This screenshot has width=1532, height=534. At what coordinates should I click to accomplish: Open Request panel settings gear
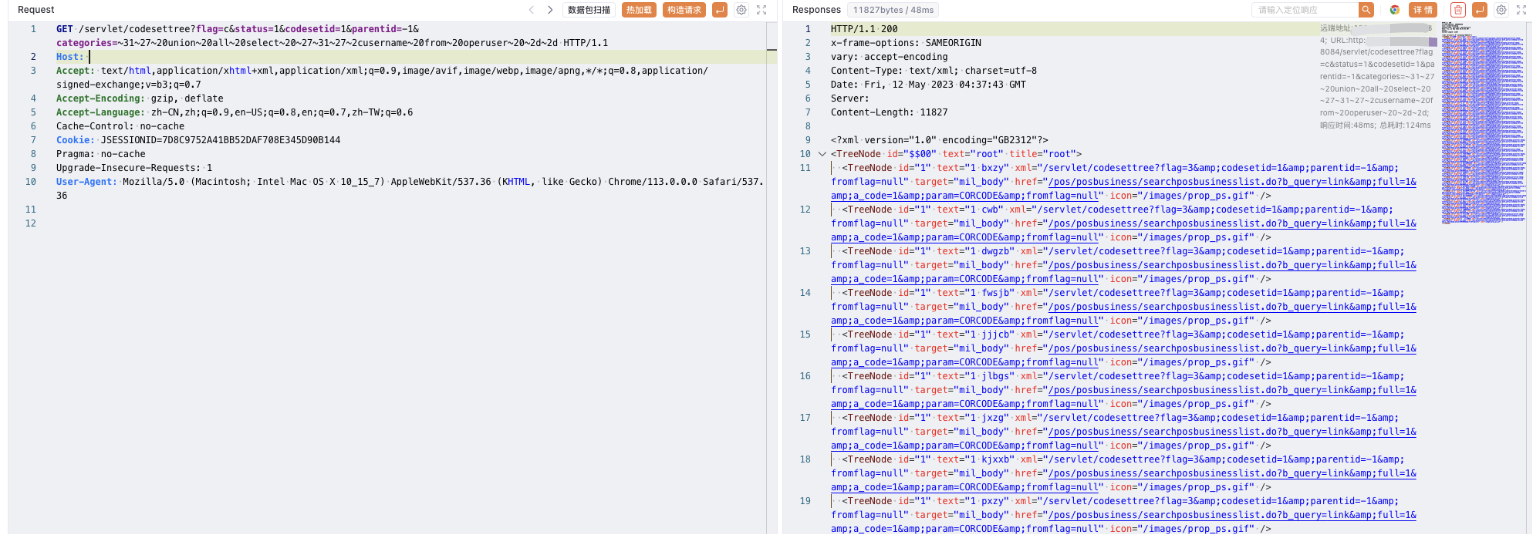741,10
